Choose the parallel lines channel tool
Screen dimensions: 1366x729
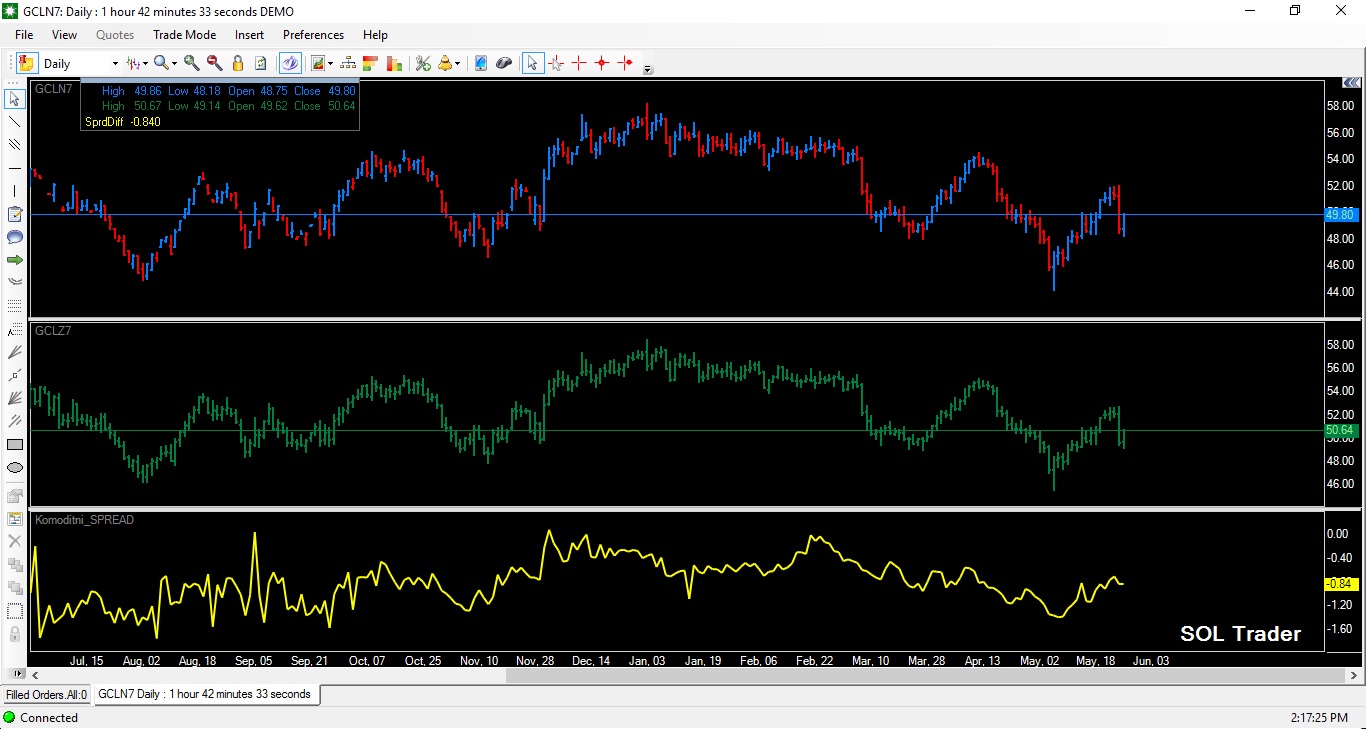[15, 145]
